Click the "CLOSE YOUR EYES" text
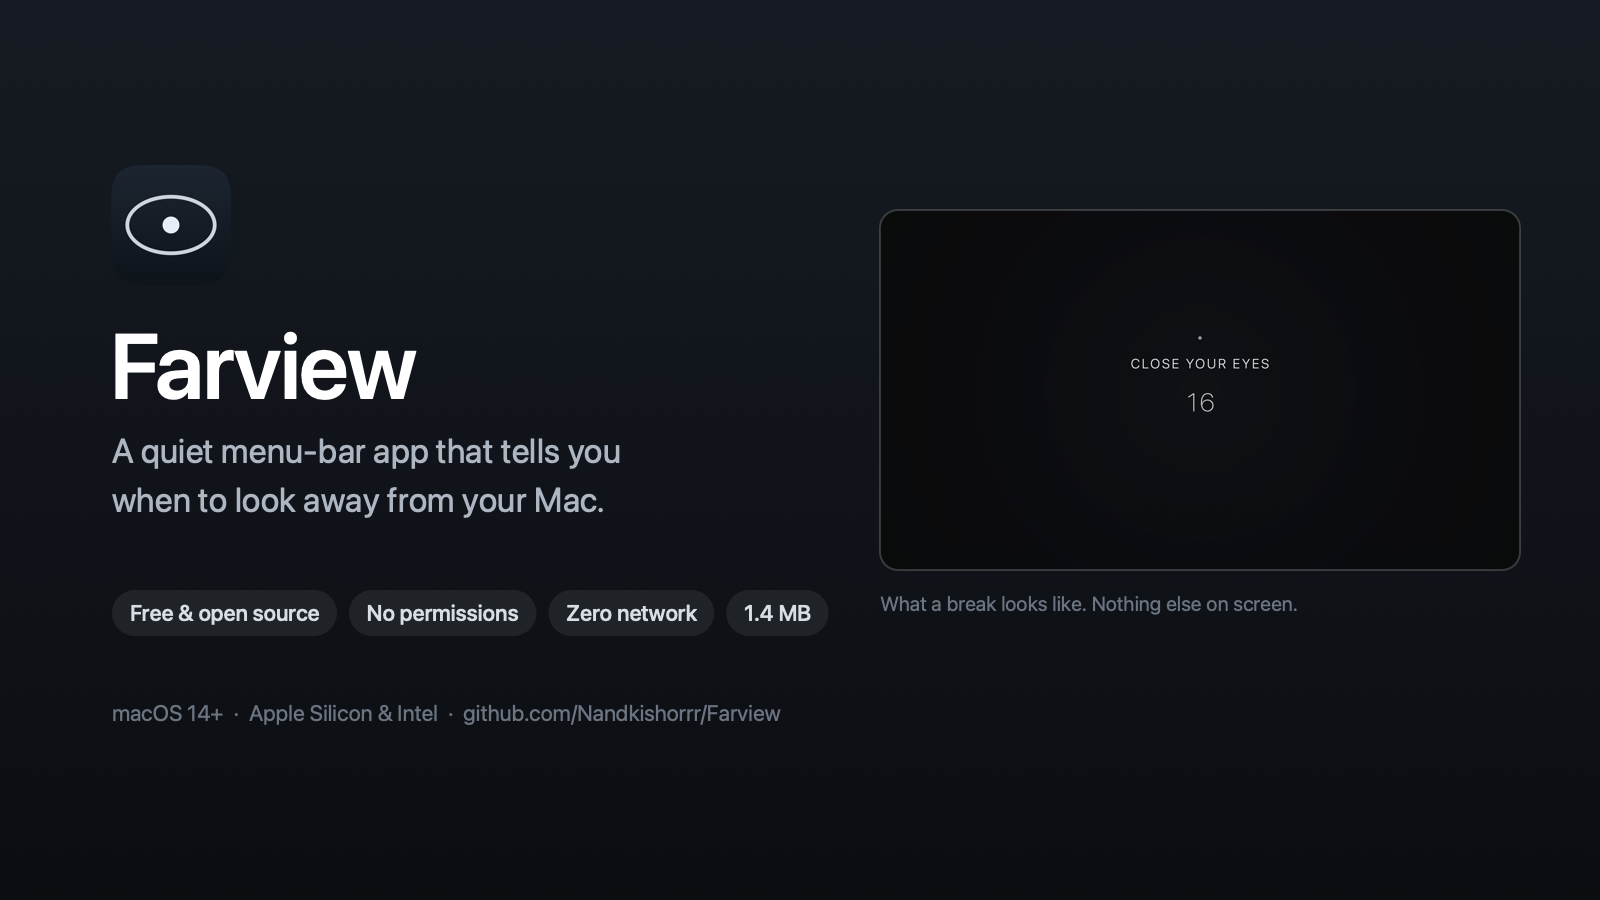 [x=1200, y=364]
